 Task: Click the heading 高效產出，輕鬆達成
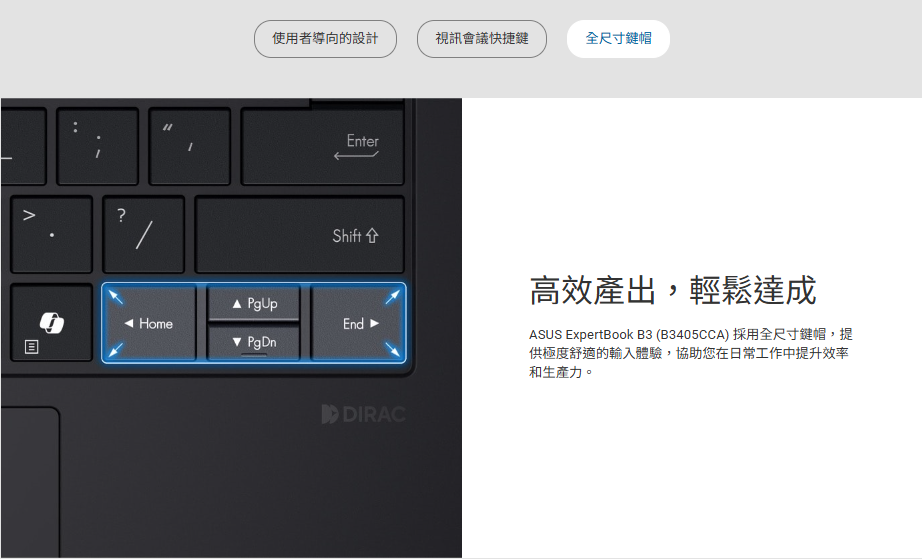(x=672, y=291)
